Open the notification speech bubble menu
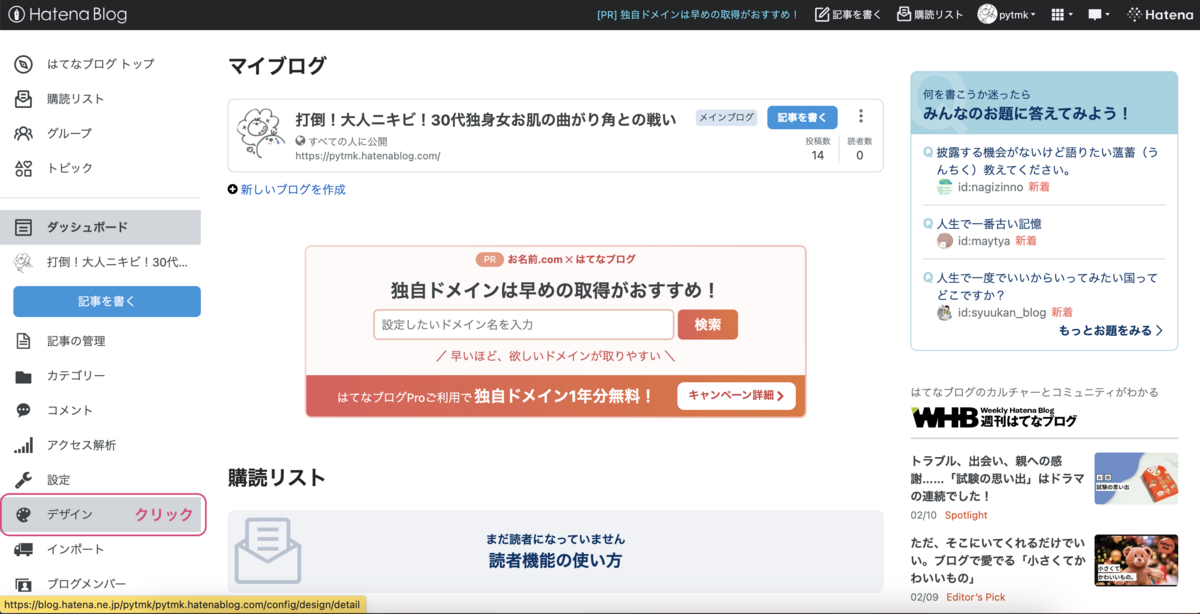Viewport: 1200px width, 614px height. coord(1100,14)
